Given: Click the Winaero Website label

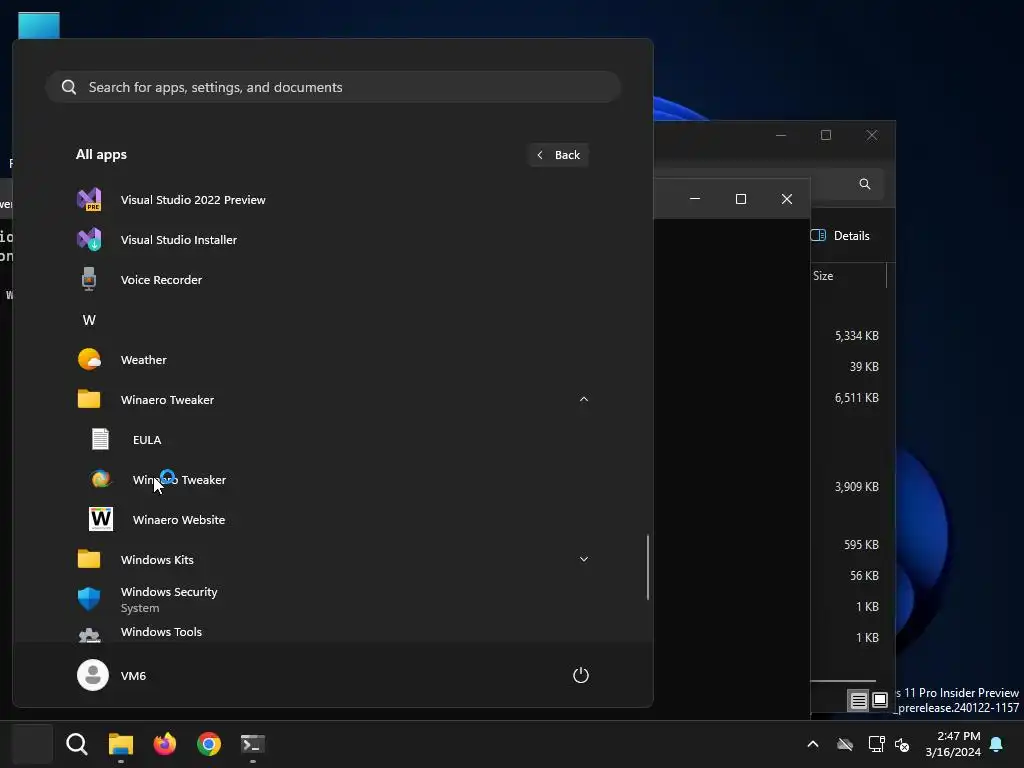Looking at the screenshot, I should point(179,520).
